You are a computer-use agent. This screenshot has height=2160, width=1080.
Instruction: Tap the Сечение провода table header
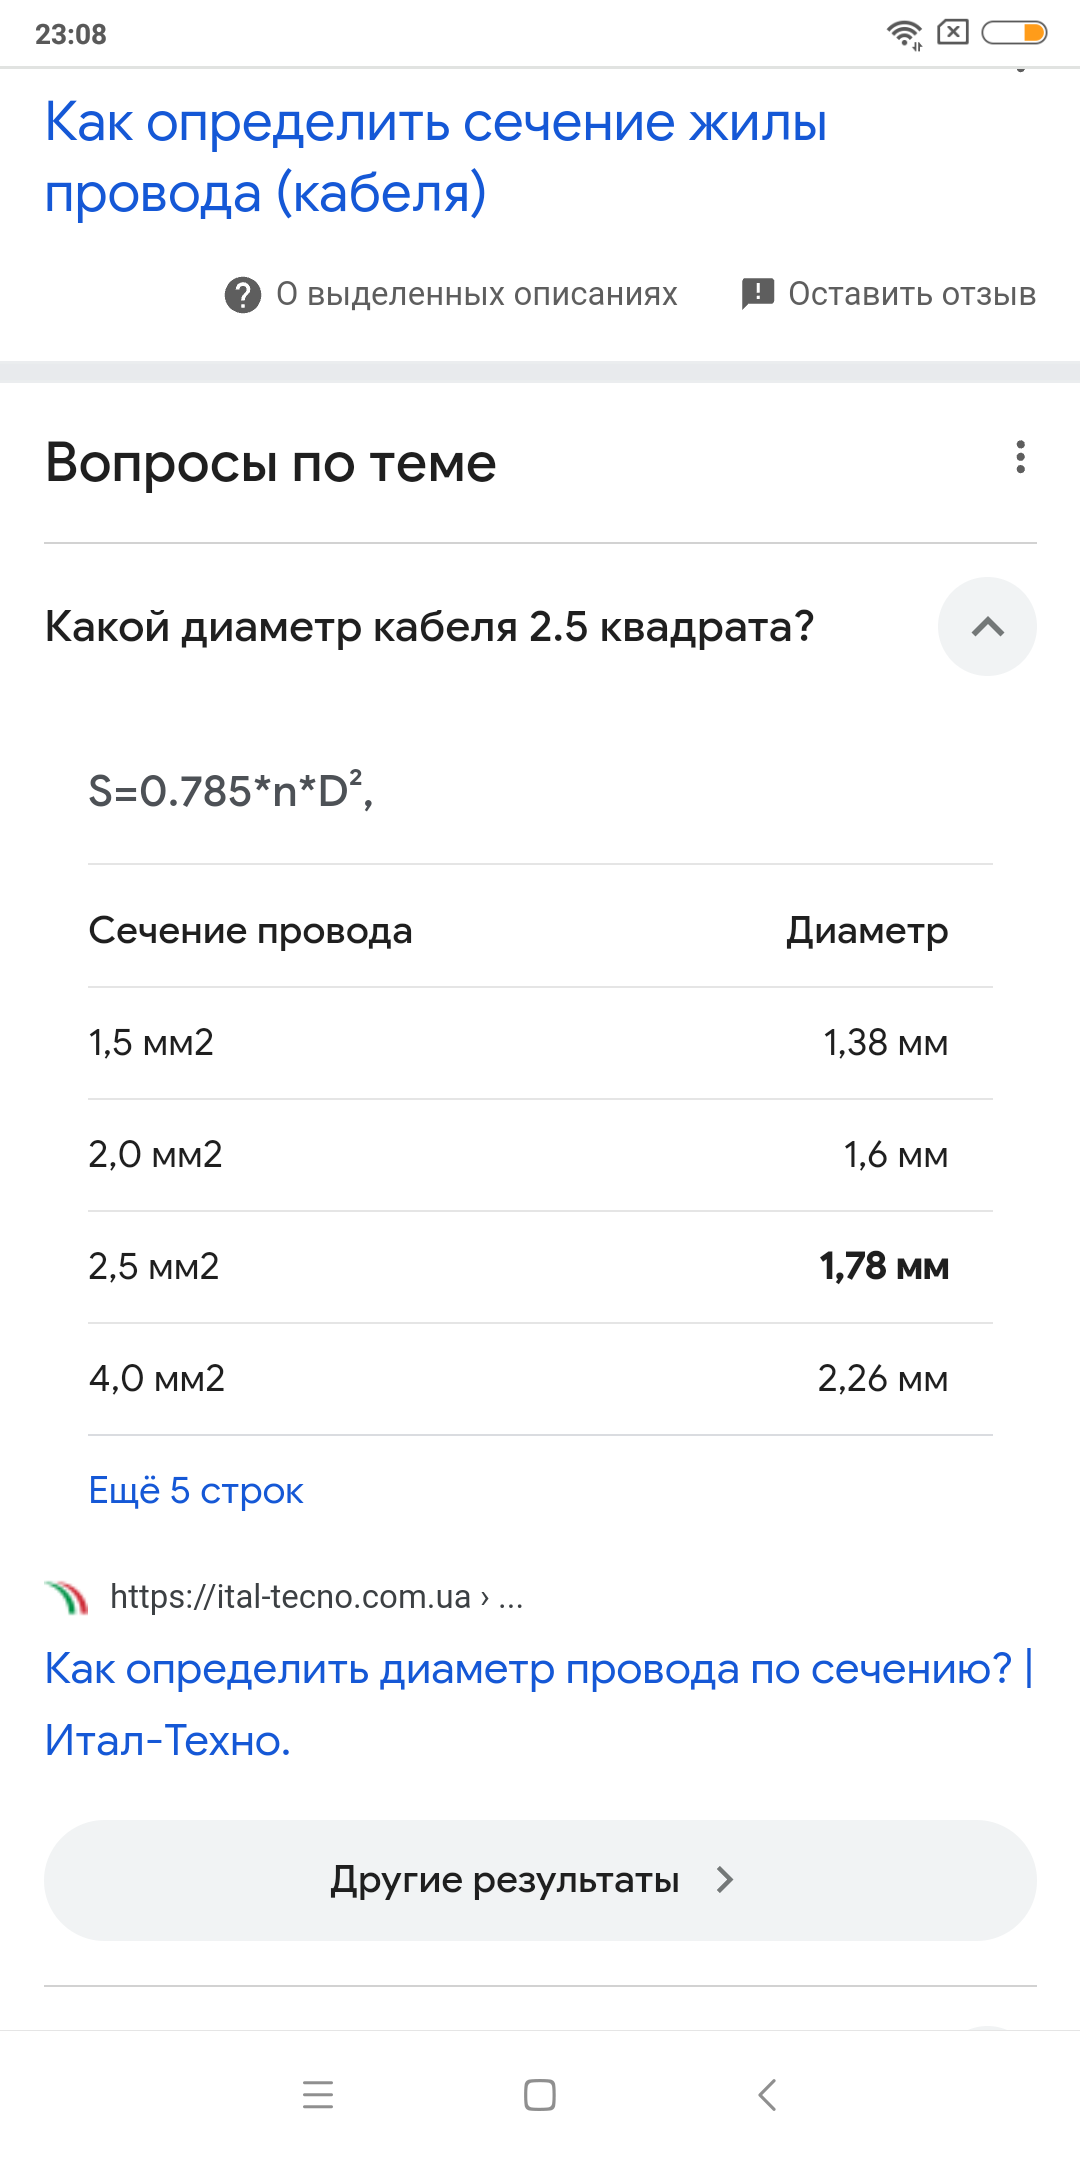pyautogui.click(x=250, y=931)
